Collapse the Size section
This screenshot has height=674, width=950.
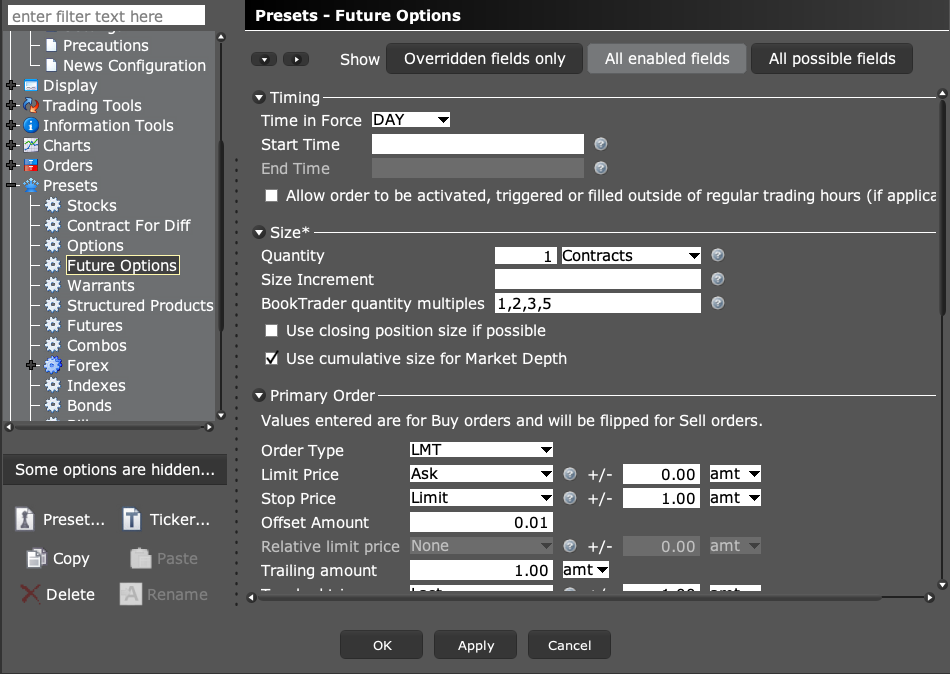coord(259,232)
